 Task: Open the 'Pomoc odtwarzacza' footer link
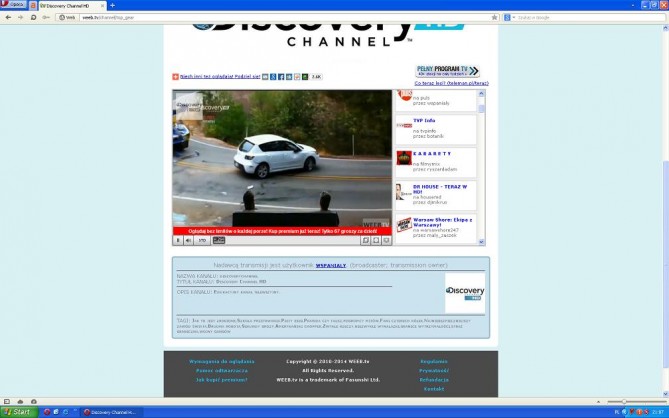pos(221,371)
